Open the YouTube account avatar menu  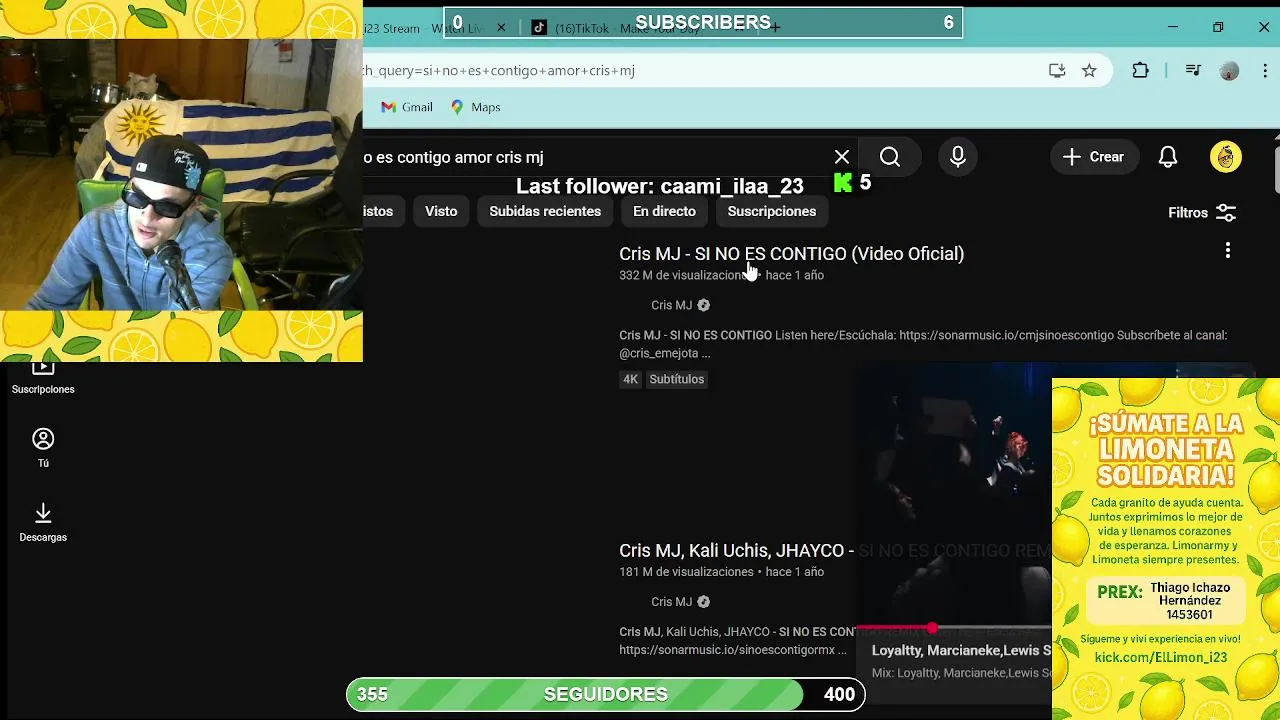coord(1226,157)
